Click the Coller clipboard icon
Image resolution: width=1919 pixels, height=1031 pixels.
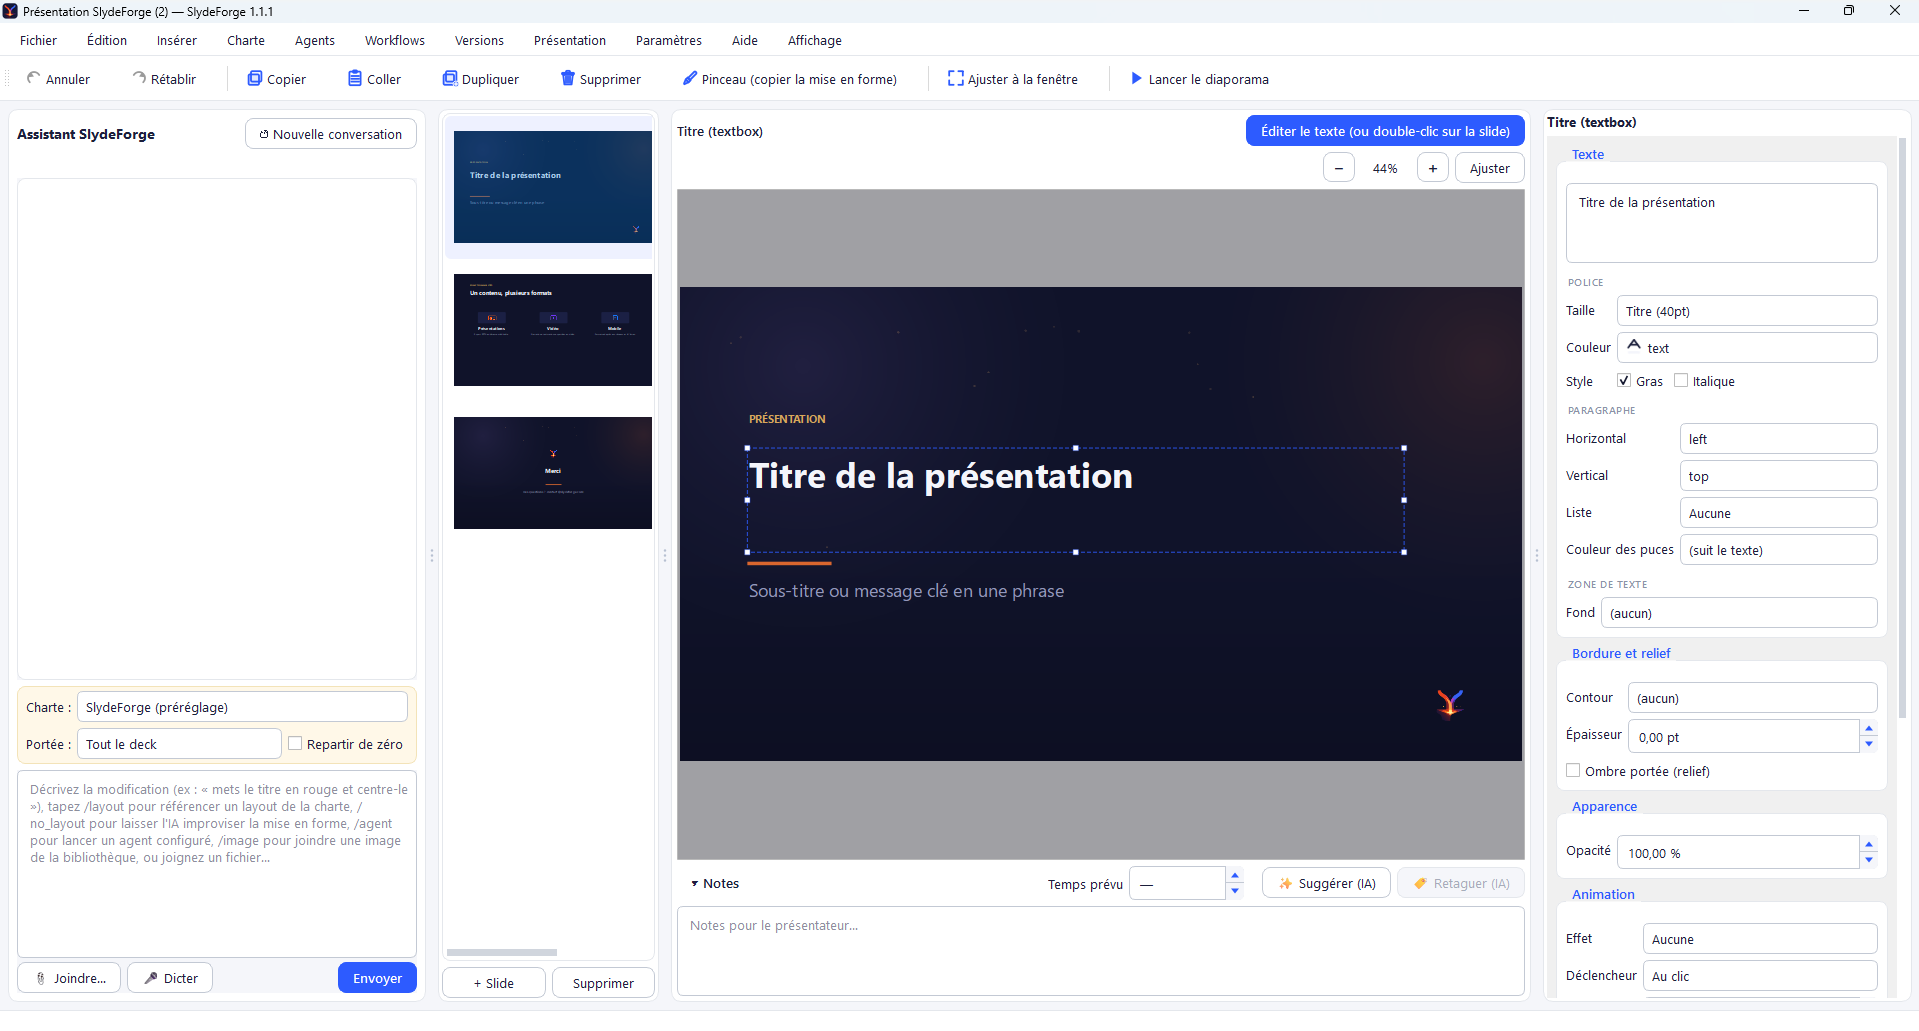355,78
